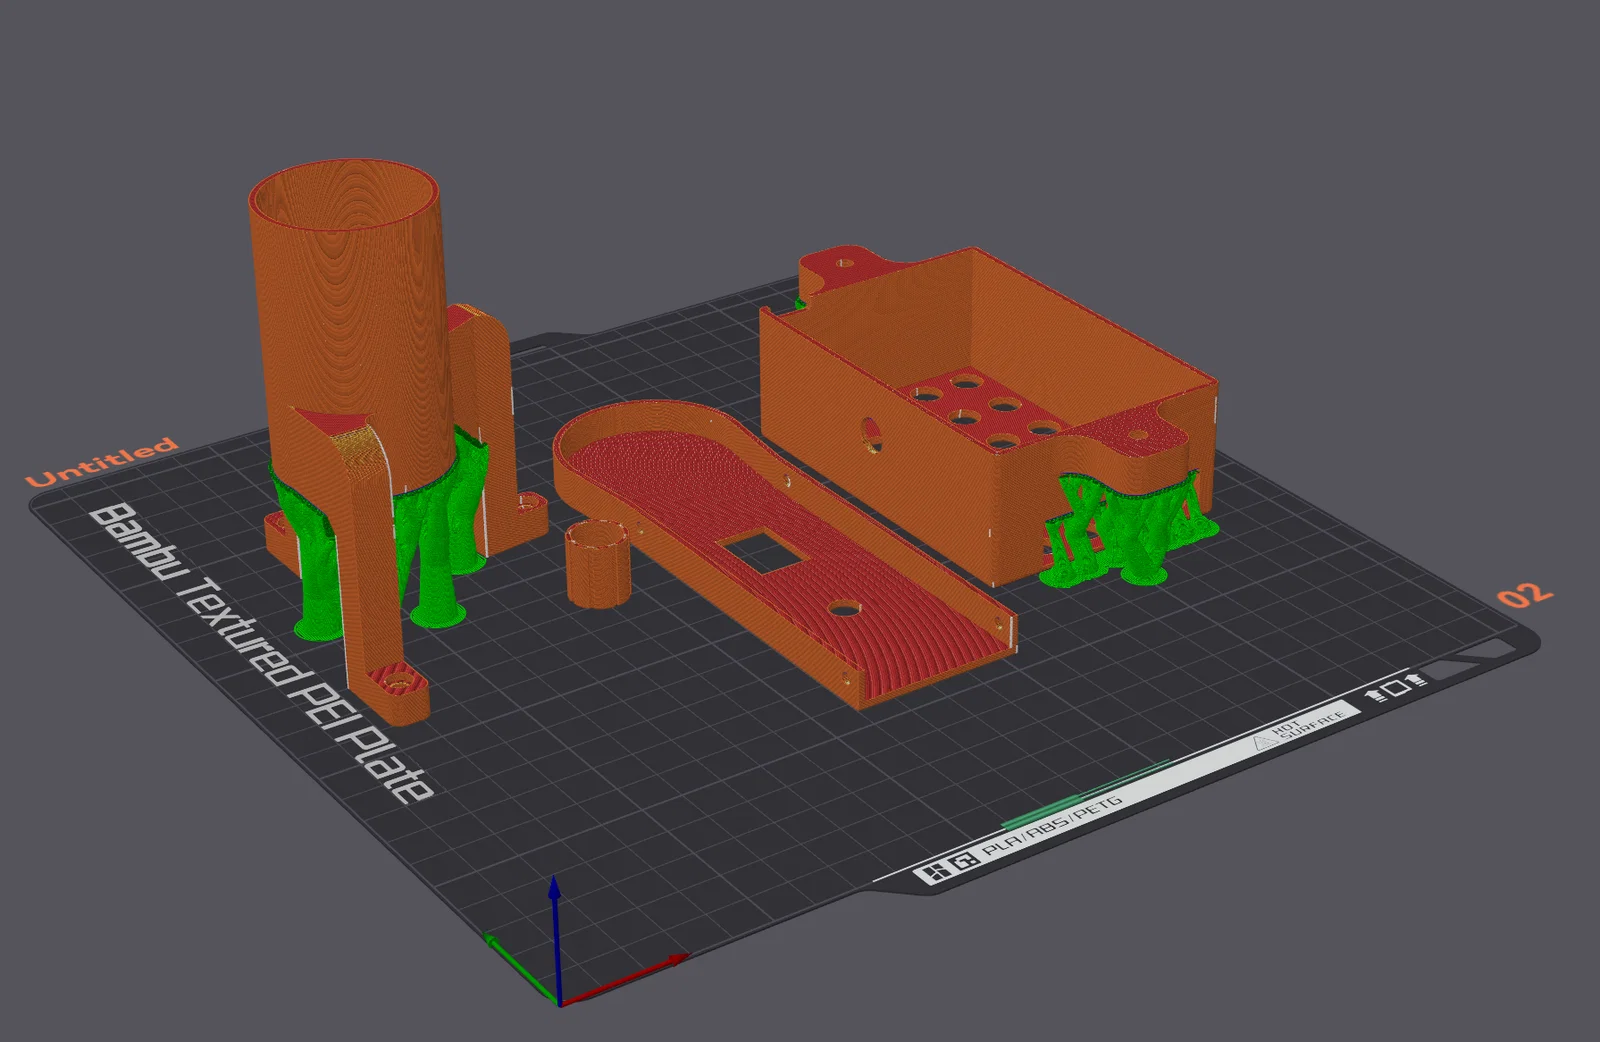
Task: Click the front foot screw hole of the cylinder stand
Action: [x=399, y=682]
